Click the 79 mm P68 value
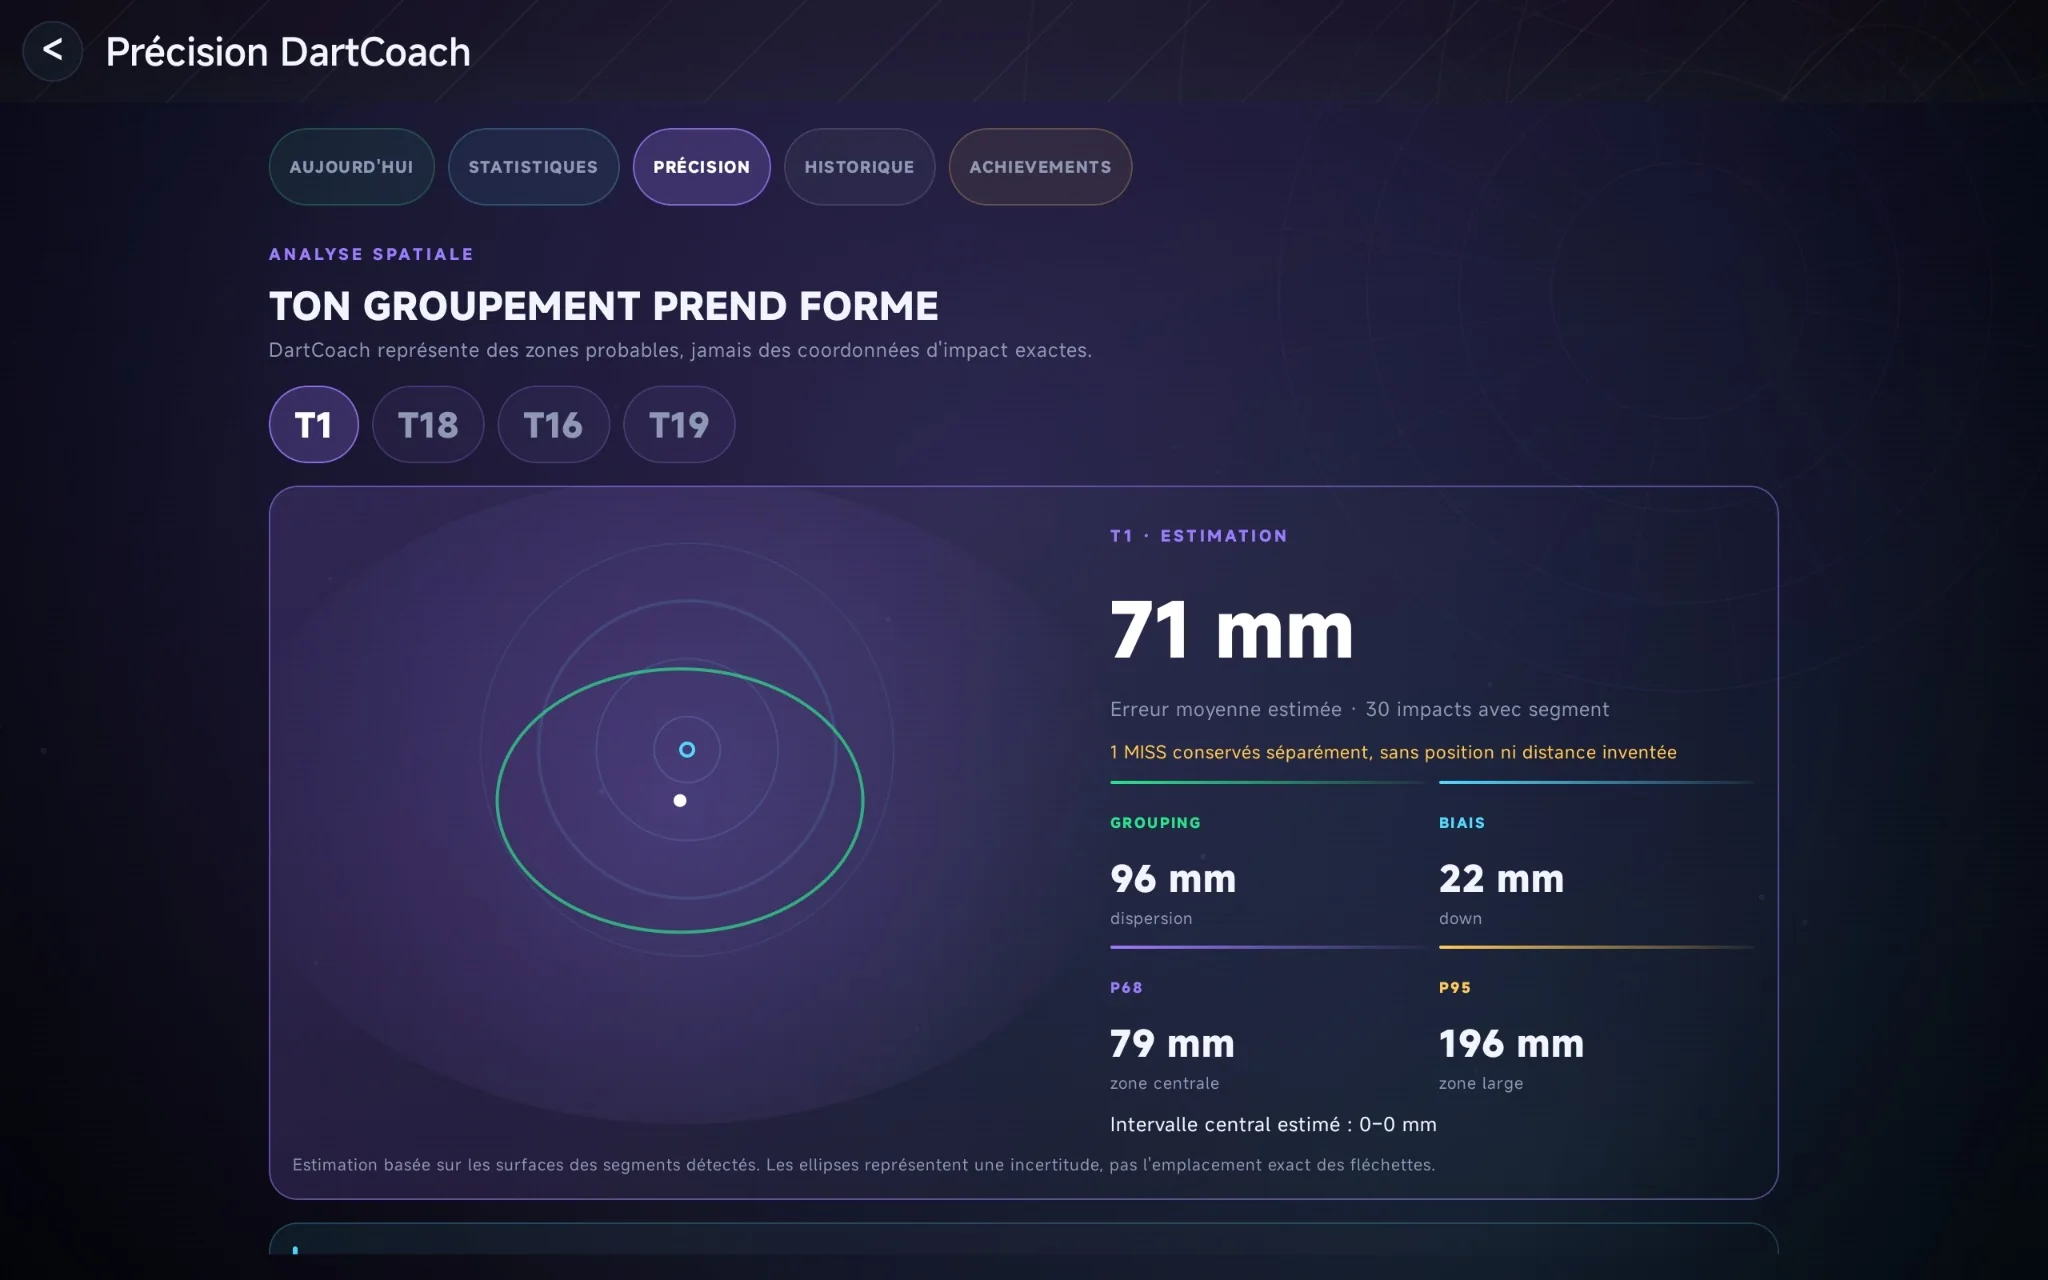The height and width of the screenshot is (1280, 2048). 1172,1044
